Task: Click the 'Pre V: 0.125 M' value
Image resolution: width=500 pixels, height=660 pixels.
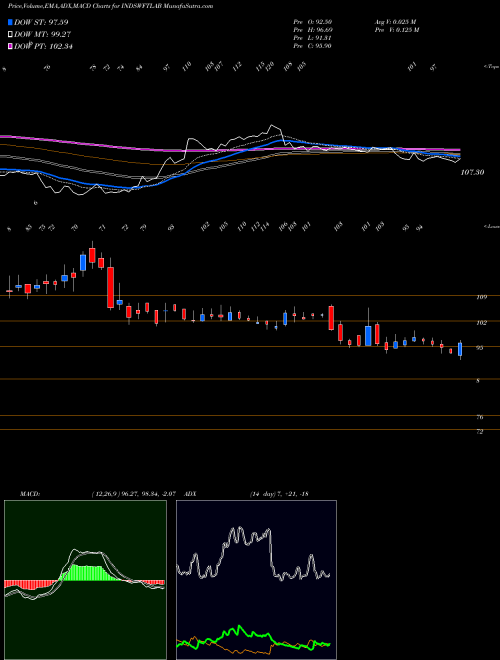Action: (x=397, y=30)
